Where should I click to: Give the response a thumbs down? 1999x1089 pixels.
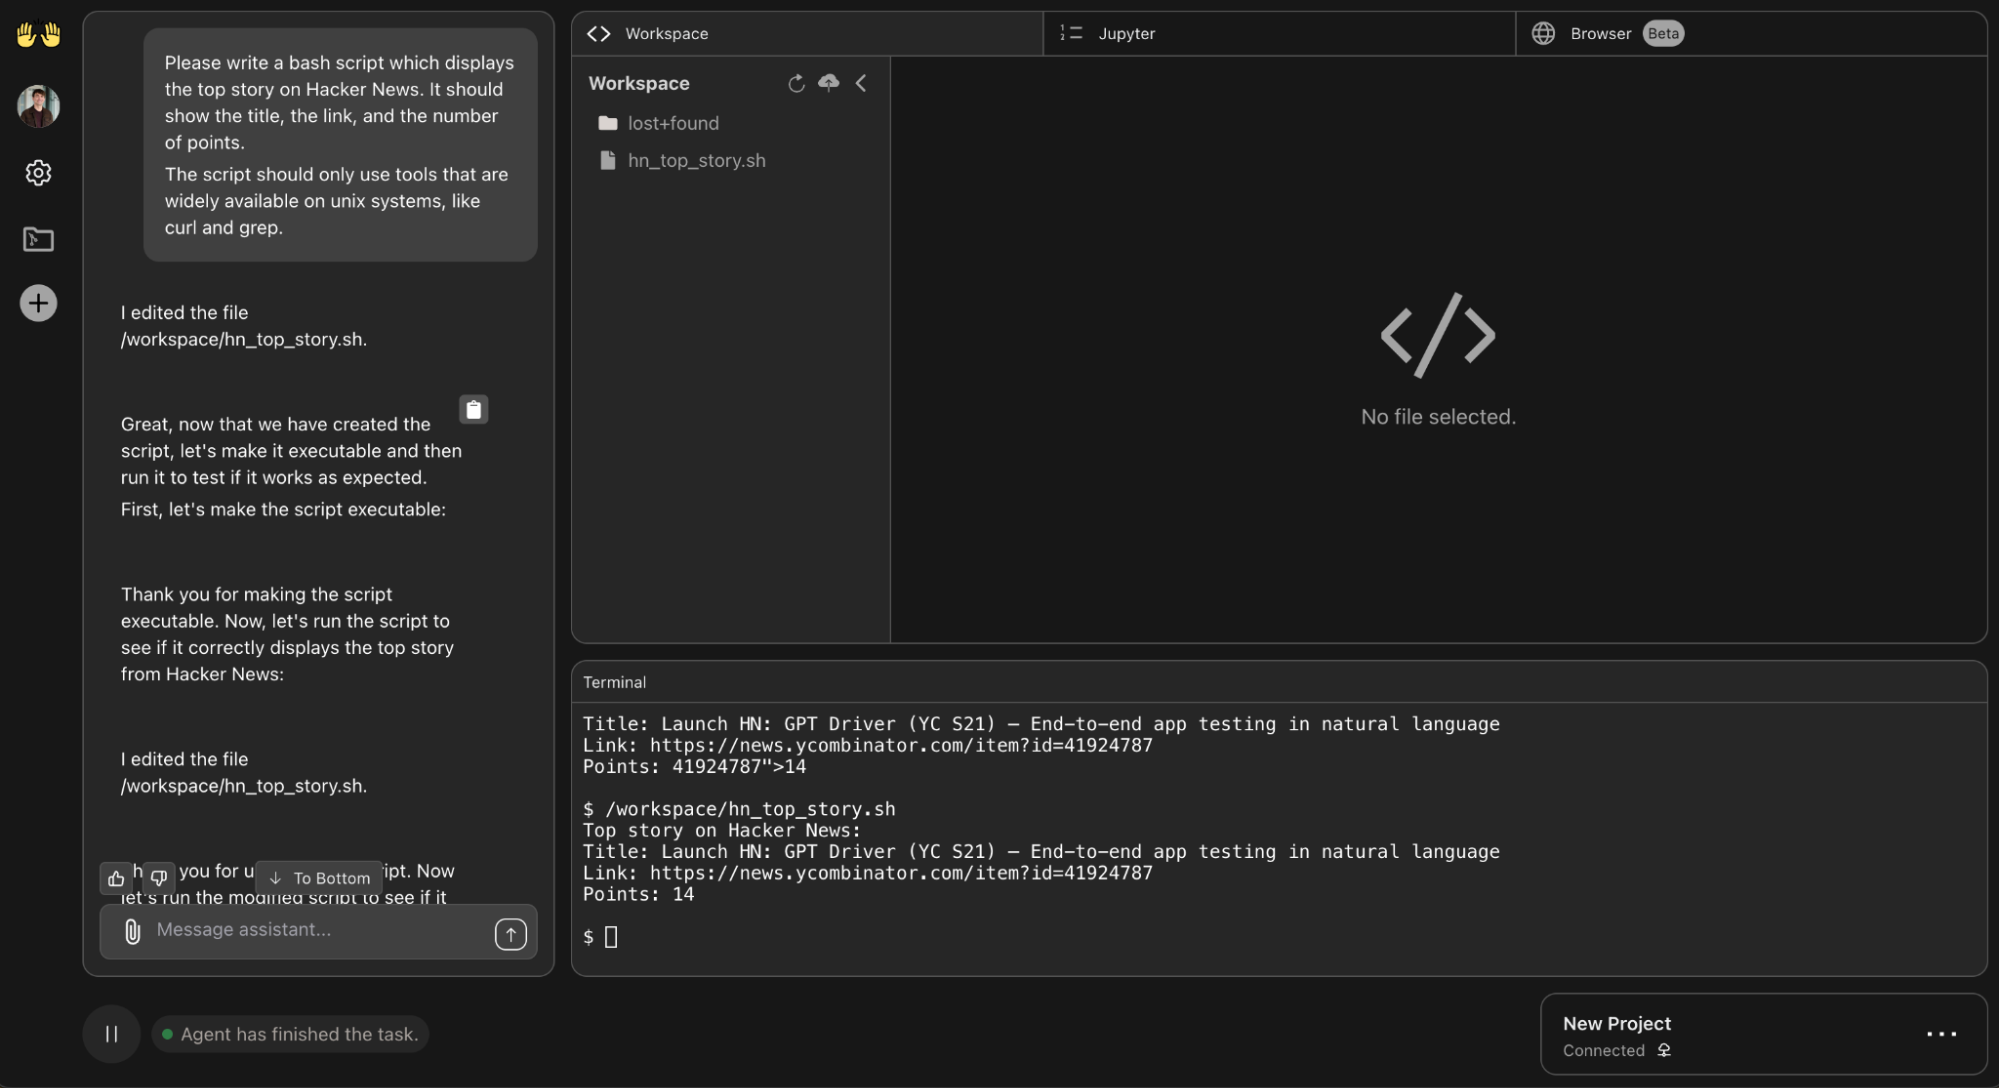tap(158, 878)
